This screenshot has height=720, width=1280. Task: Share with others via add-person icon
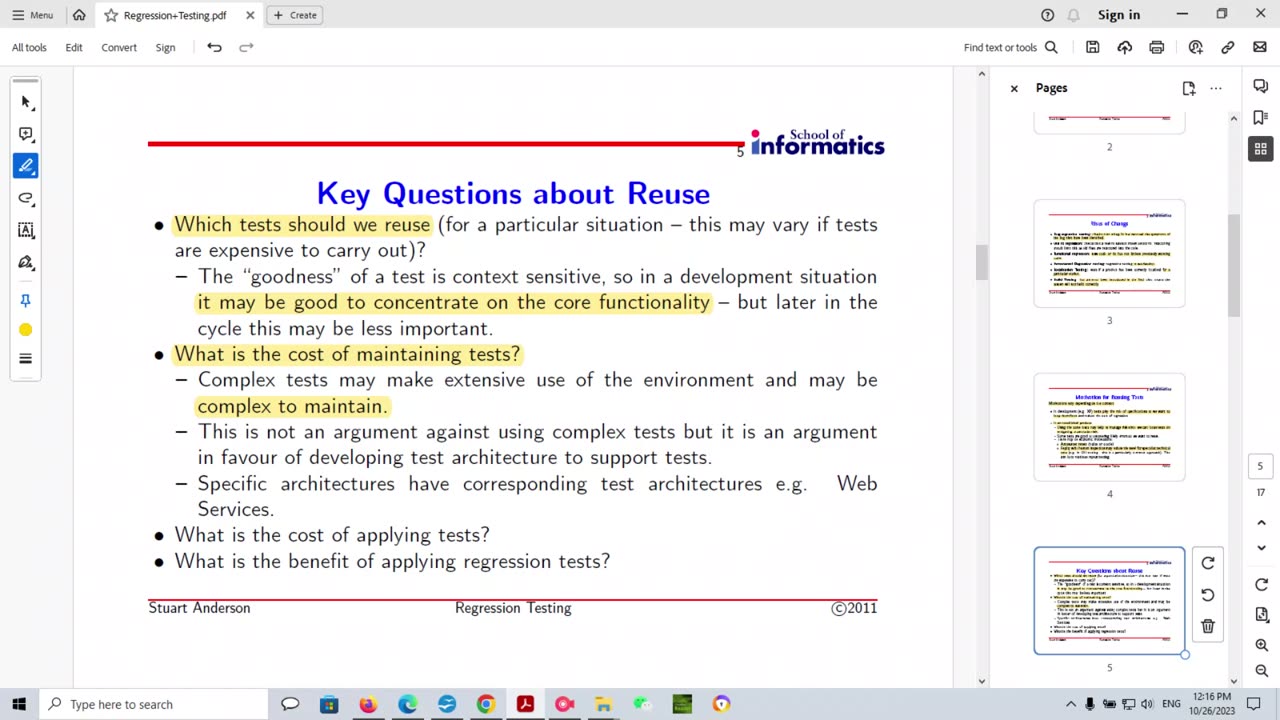1195,47
